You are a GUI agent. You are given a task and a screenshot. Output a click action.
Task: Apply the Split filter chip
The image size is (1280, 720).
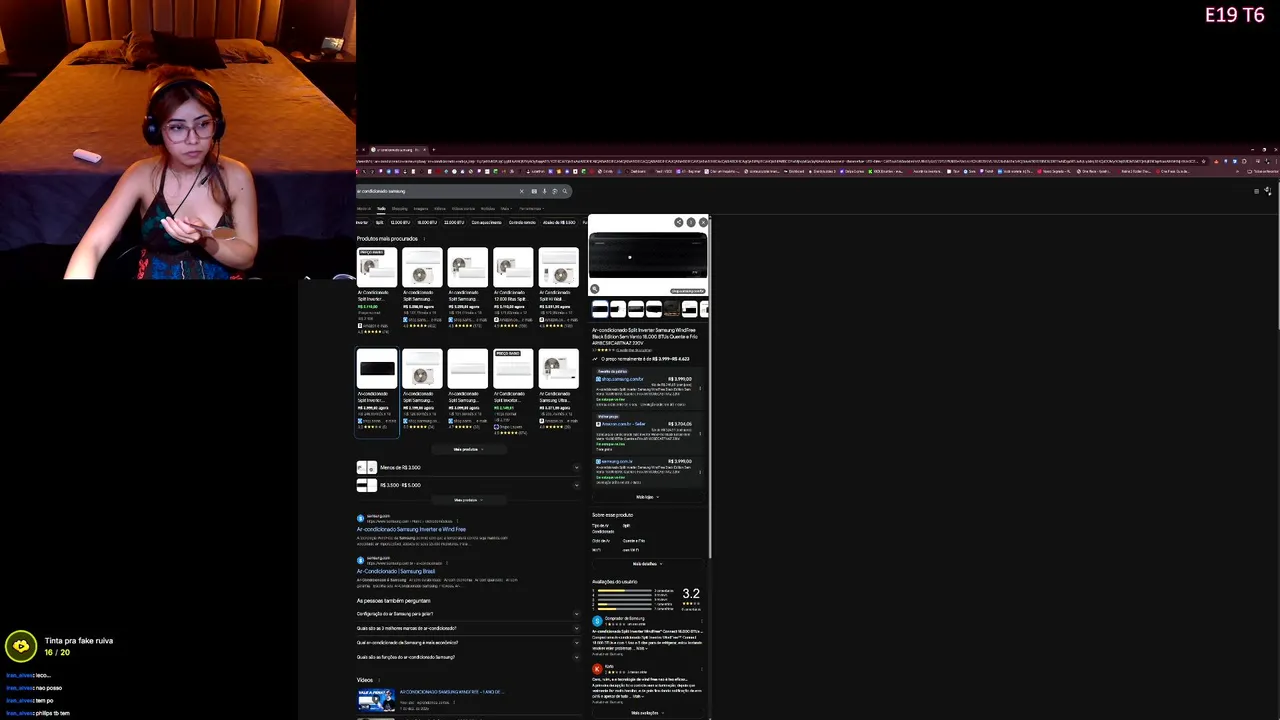pyautogui.click(x=380, y=222)
